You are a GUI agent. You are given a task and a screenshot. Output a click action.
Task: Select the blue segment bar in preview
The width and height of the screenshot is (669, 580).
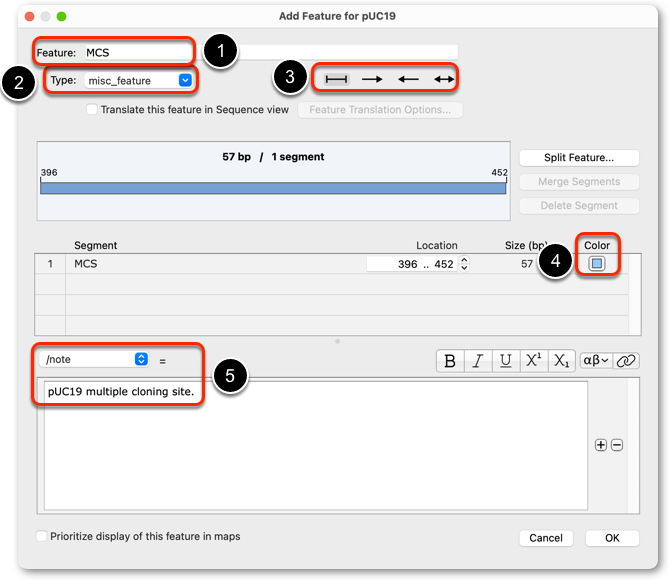(x=273, y=188)
